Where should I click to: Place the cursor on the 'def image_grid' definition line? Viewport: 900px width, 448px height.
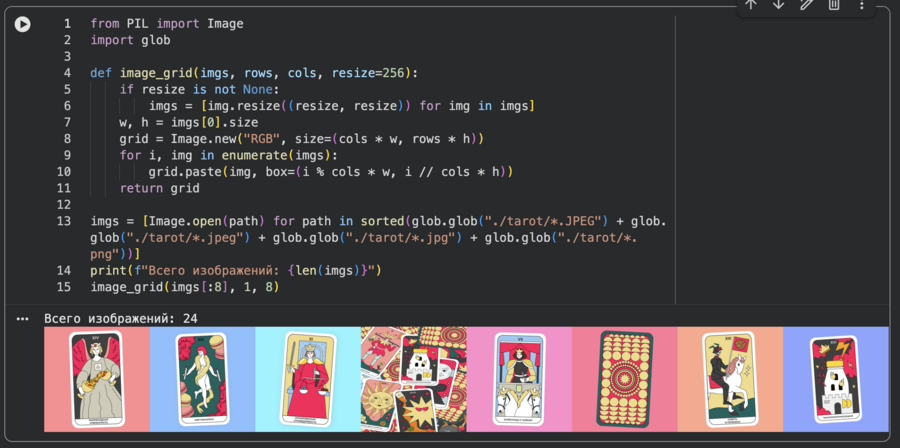pos(255,73)
